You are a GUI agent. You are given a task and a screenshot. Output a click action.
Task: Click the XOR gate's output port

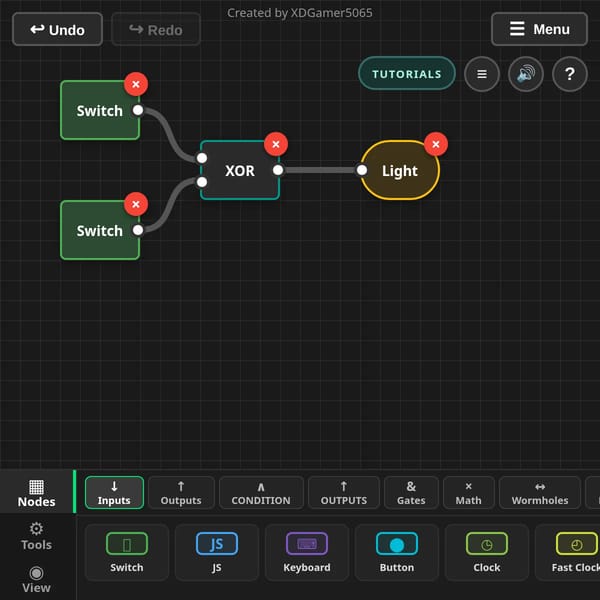pos(278,170)
